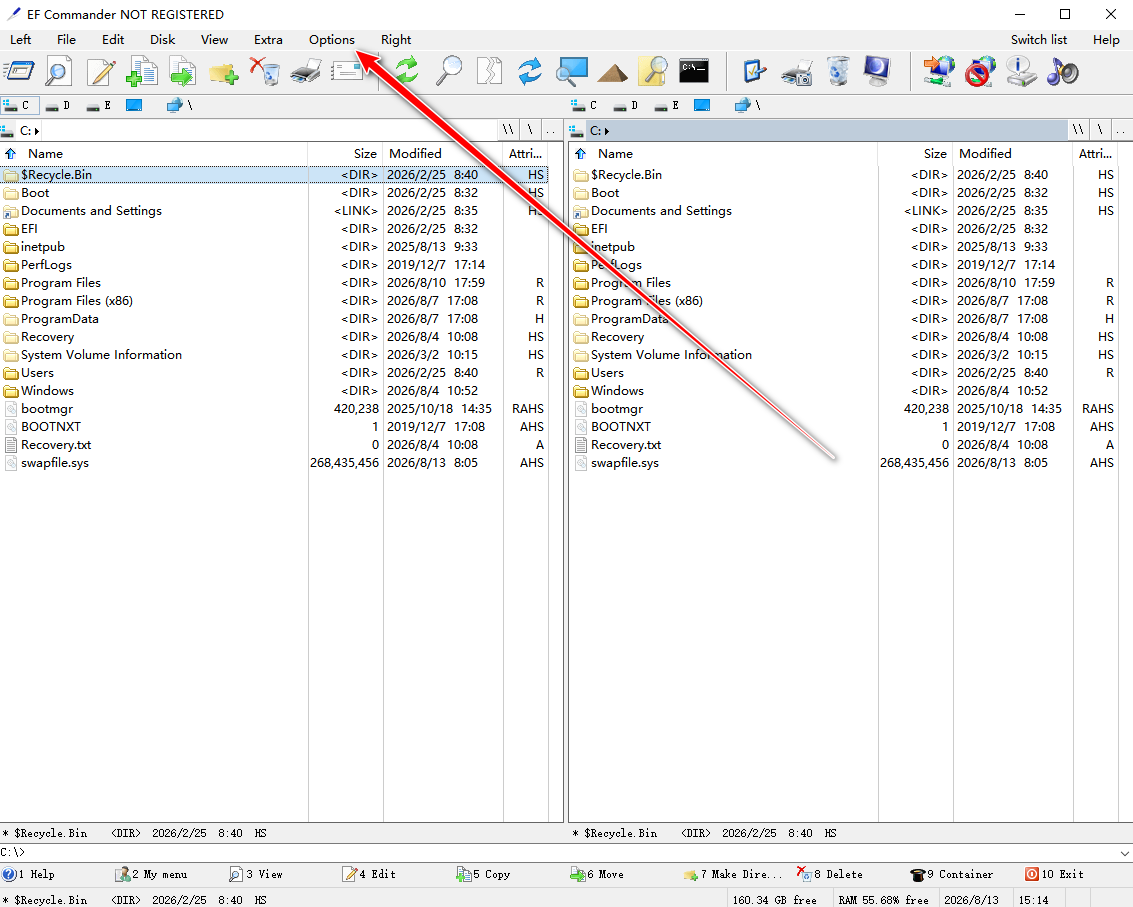Click the 2 My menu function button
Image resolution: width=1133 pixels, height=907 pixels.
pyautogui.click(x=152, y=874)
